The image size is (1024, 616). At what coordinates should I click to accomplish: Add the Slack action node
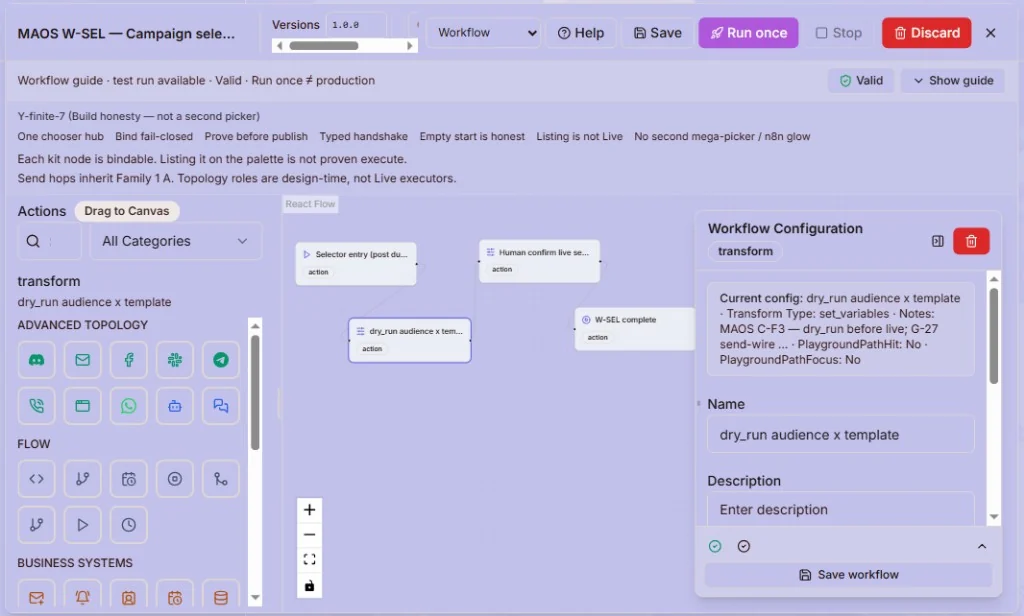click(174, 360)
